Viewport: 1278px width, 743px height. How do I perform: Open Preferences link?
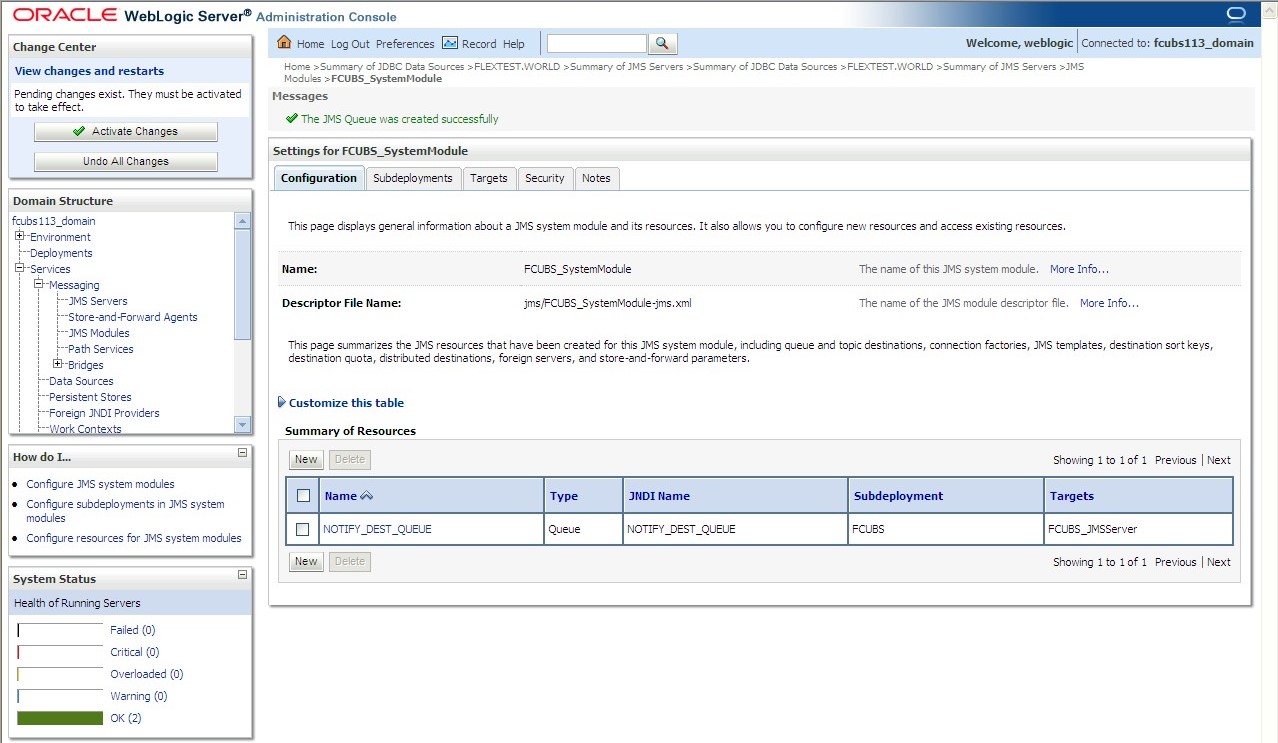[x=405, y=44]
